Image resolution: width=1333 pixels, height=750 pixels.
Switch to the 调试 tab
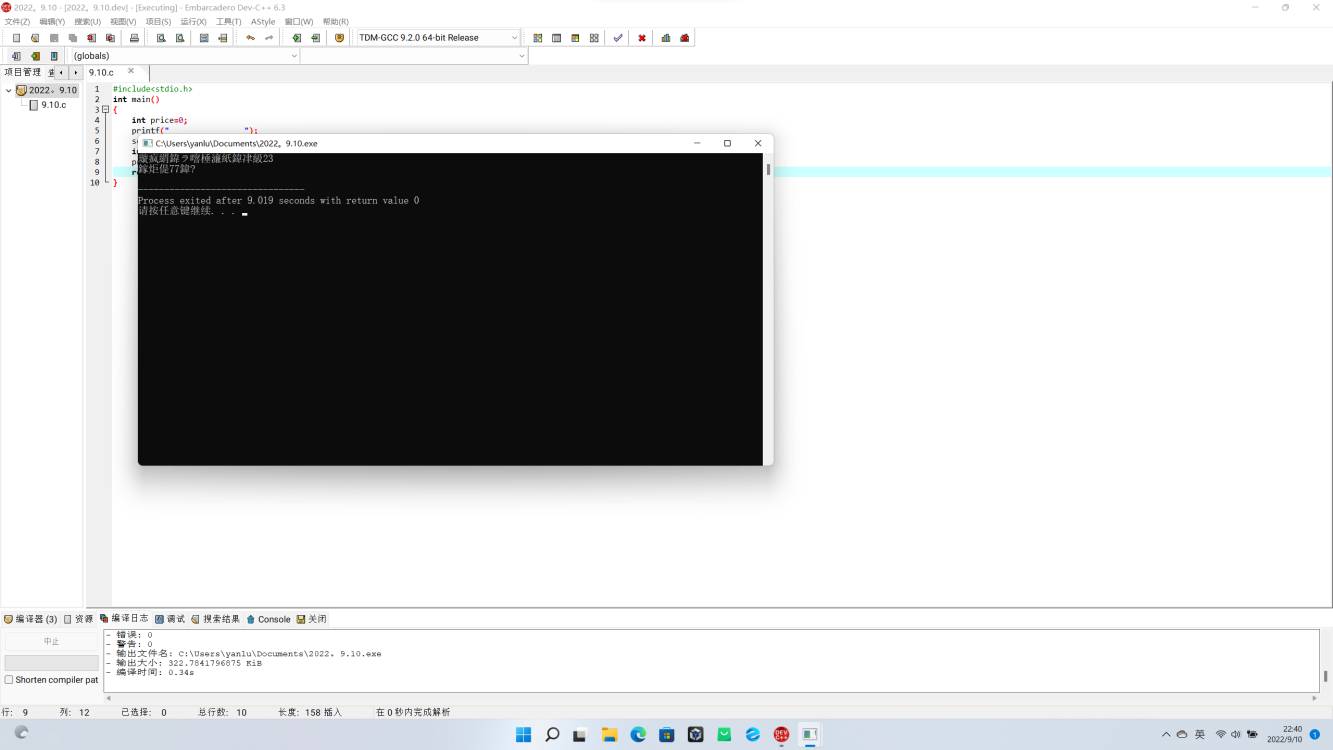170,619
